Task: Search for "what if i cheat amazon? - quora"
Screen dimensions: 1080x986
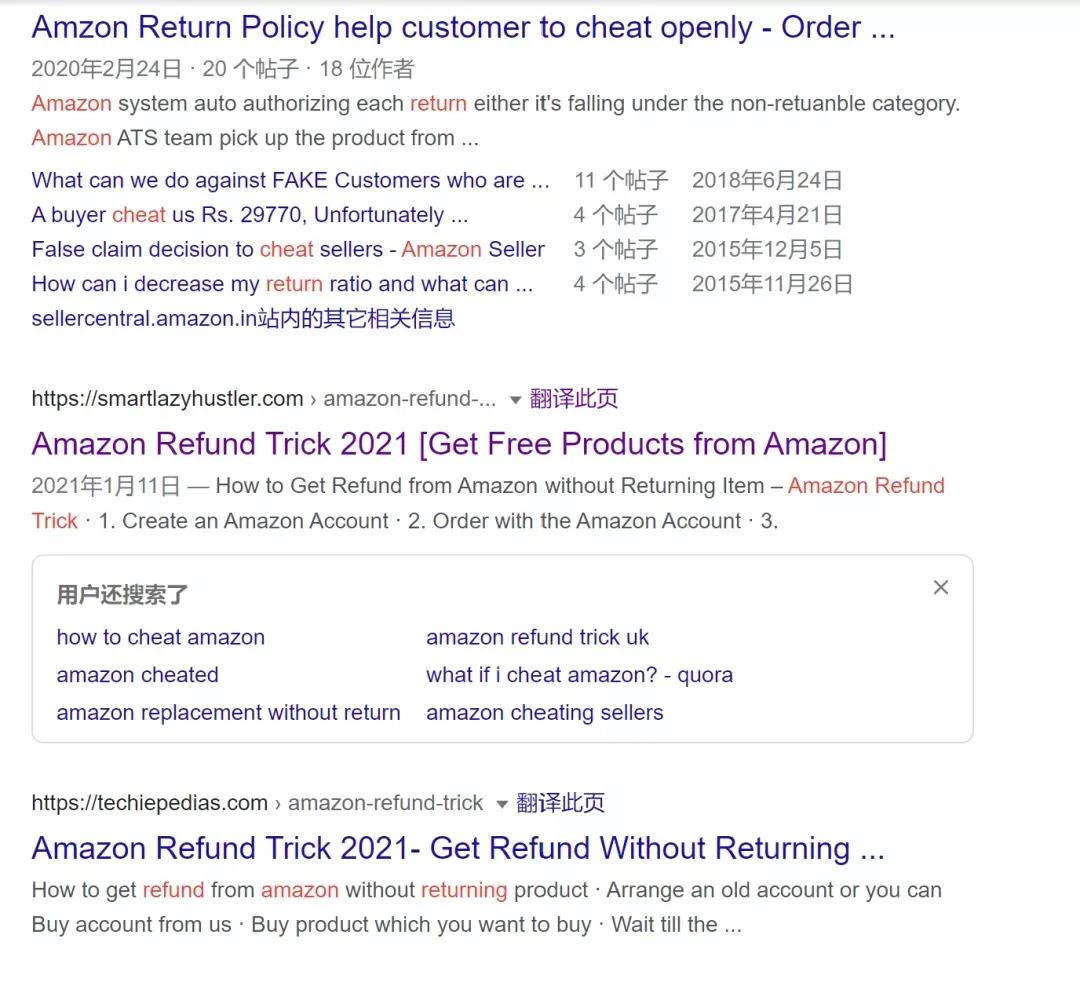Action: 580,675
